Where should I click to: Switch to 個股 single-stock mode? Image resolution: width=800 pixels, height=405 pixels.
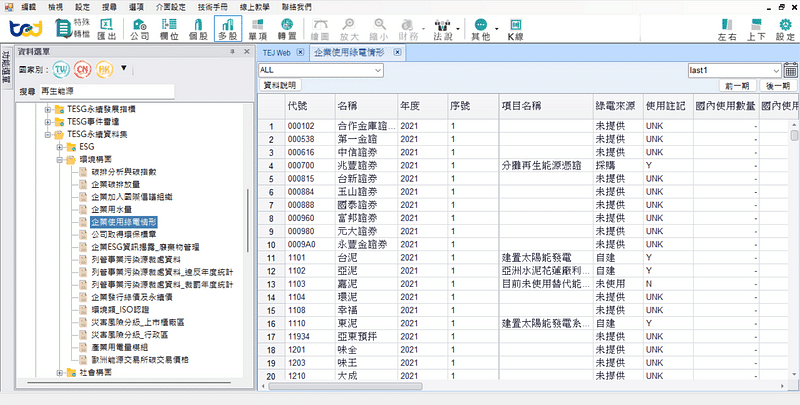(x=198, y=29)
